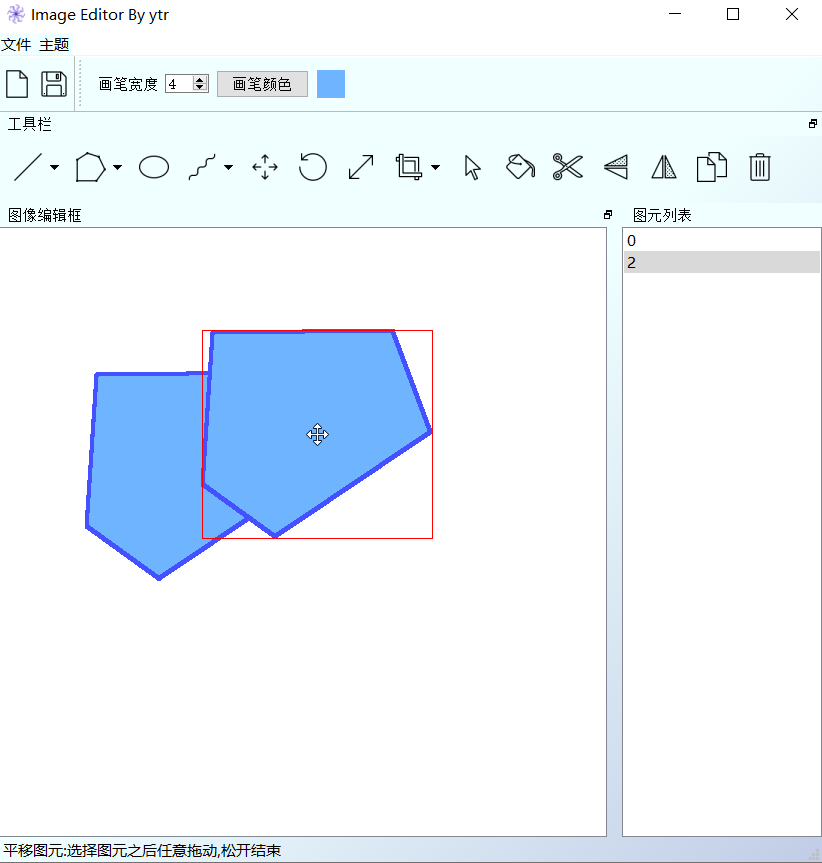Select the crop/clip tool
The height and width of the screenshot is (863, 822).
coord(409,167)
